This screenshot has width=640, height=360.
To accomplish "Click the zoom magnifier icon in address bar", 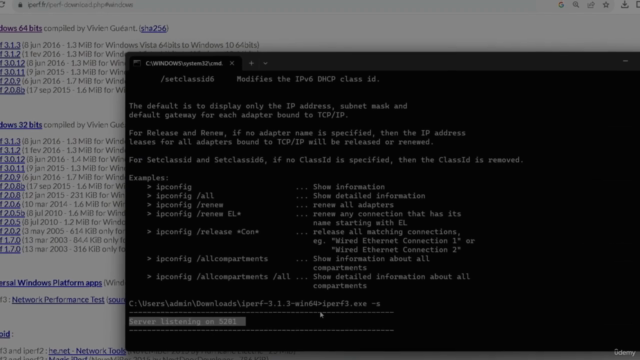I will click(x=576, y=5).
